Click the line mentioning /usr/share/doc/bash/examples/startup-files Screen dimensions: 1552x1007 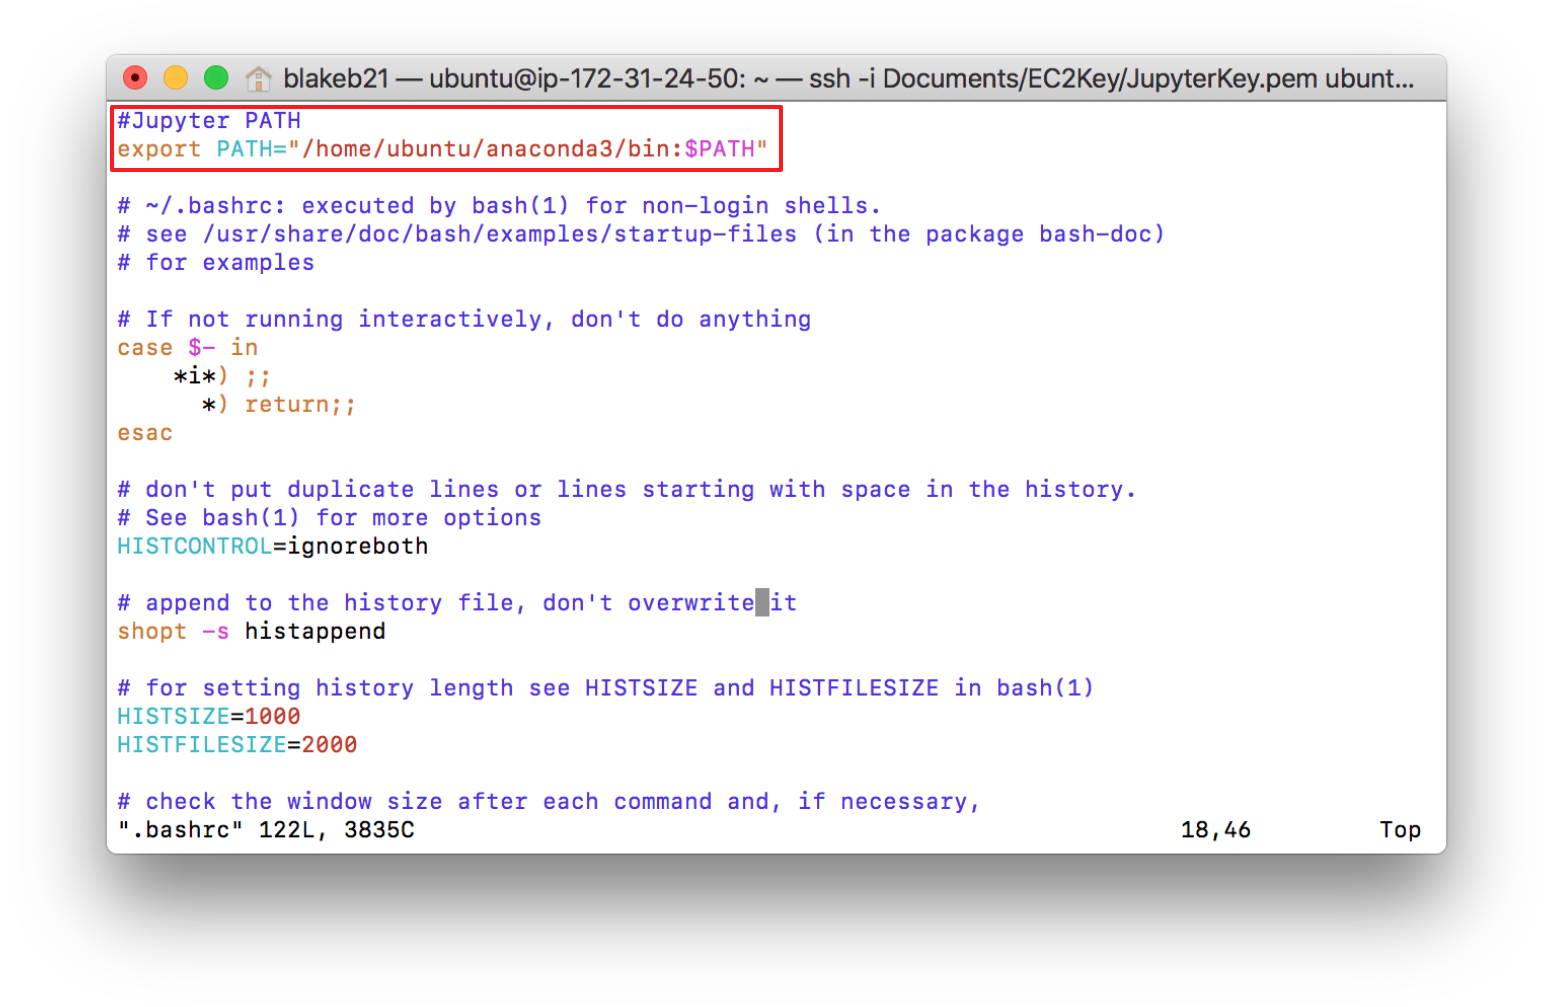[641, 234]
